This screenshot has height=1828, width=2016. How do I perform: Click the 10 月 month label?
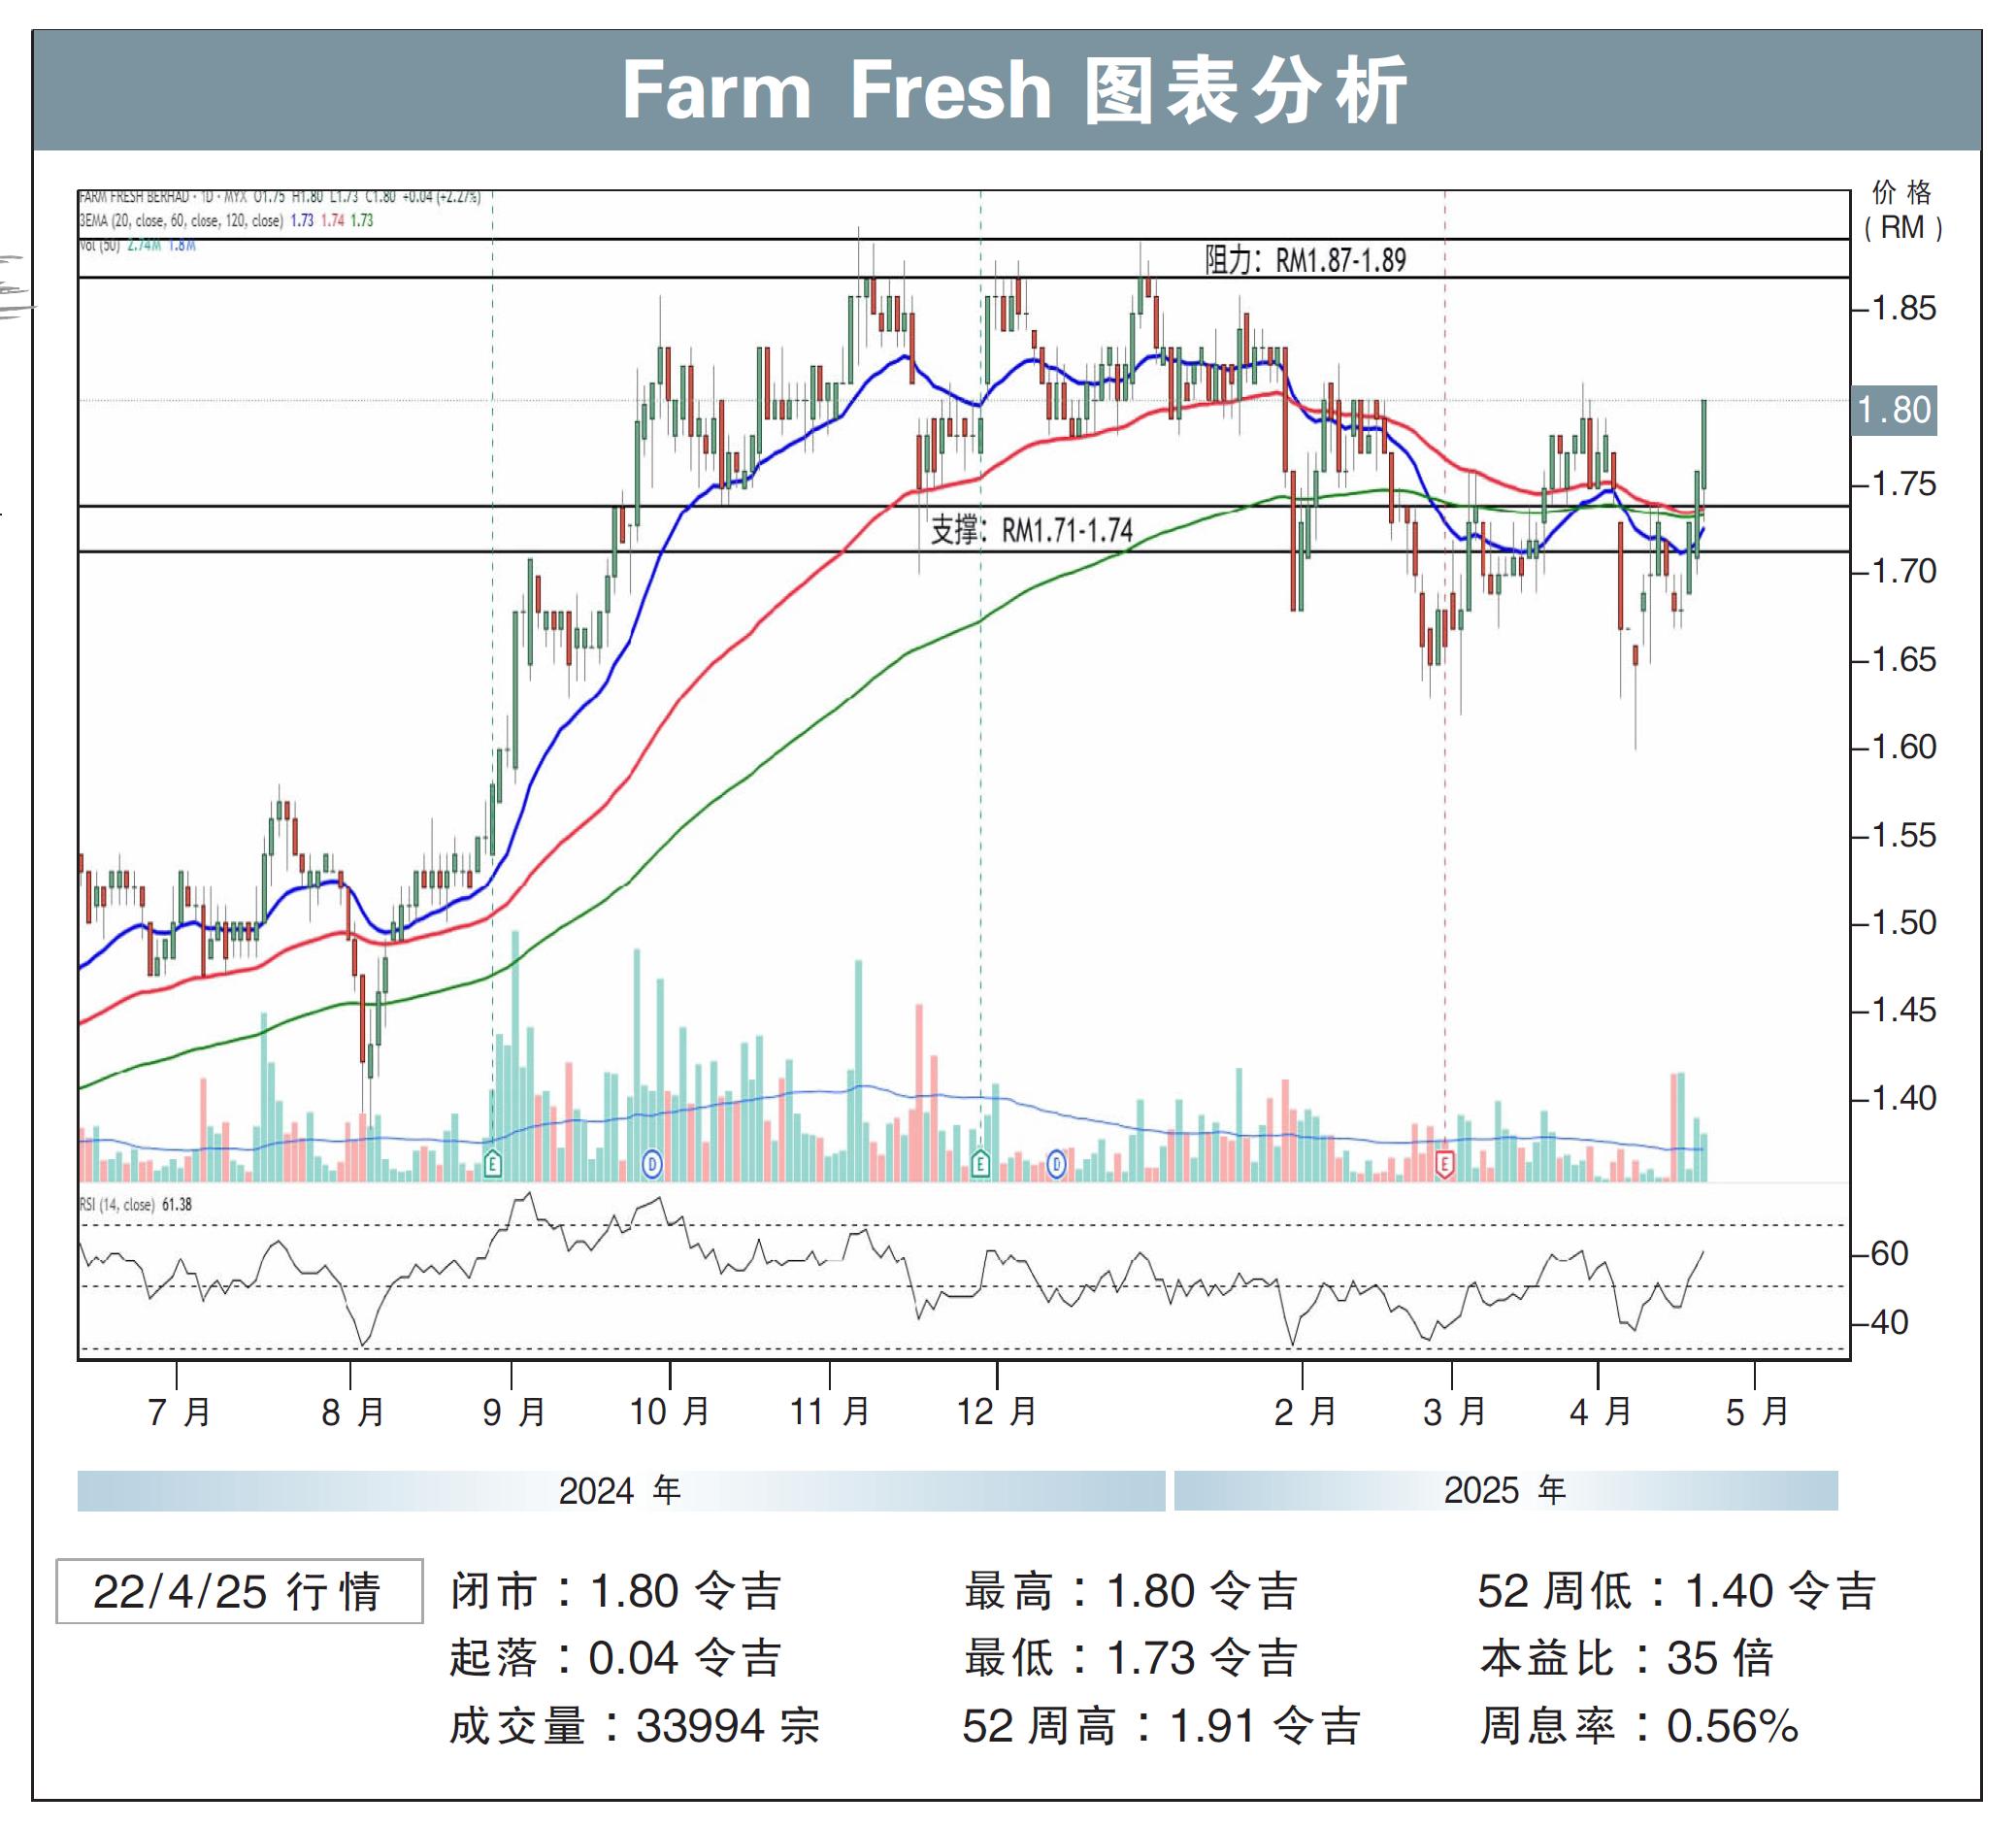pos(670,1412)
